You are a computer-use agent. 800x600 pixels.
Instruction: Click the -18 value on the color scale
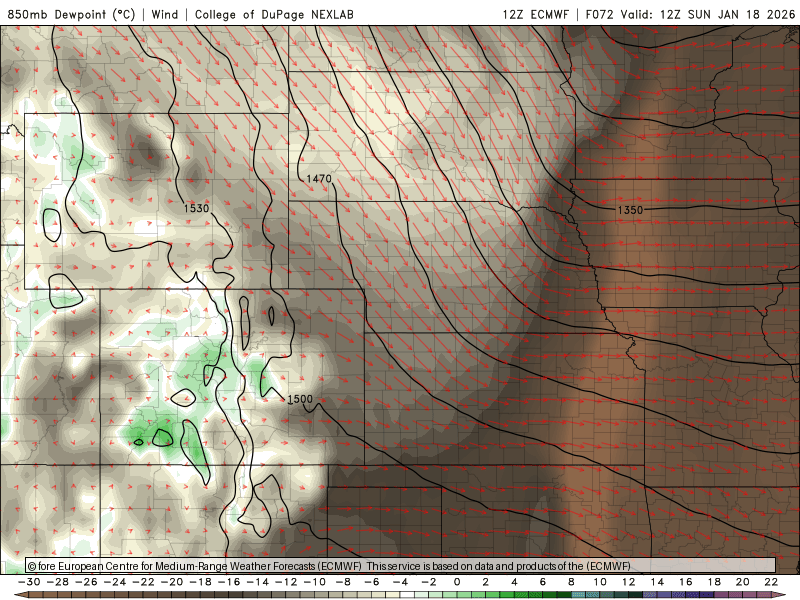201,582
